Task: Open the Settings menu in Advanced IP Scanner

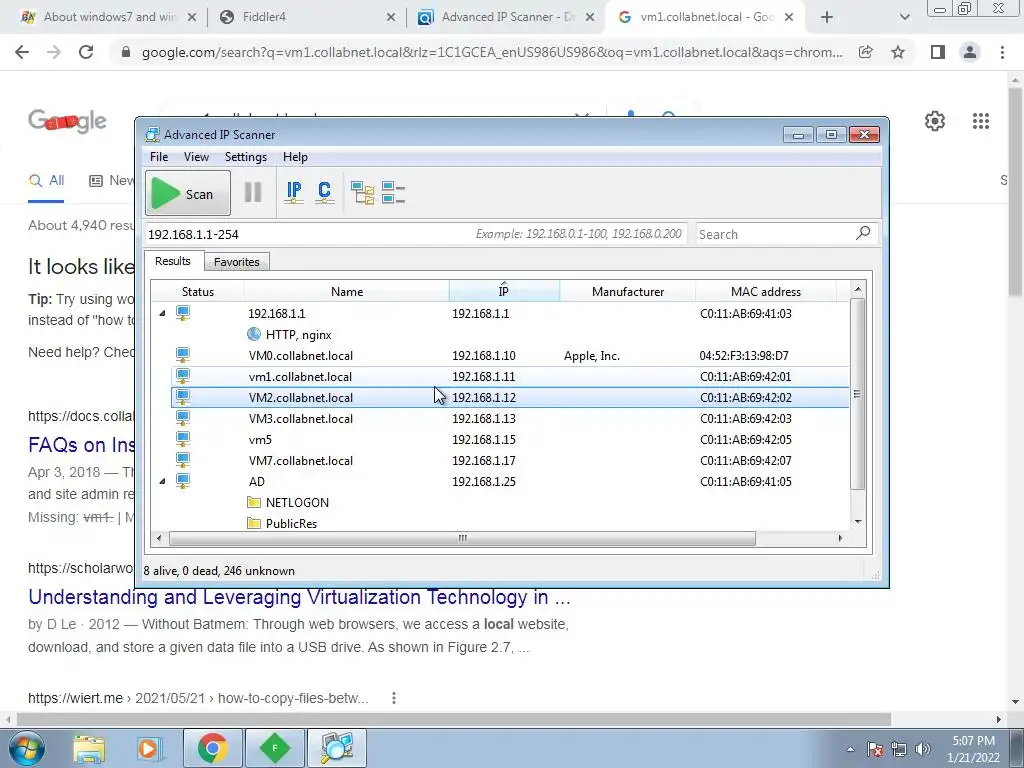Action: coord(246,157)
